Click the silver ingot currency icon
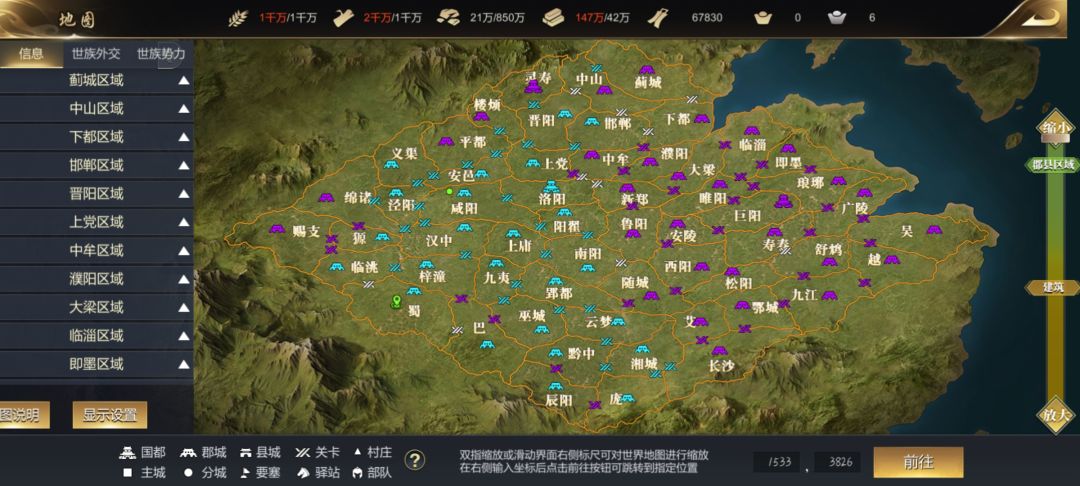The image size is (1080, 486). 837,18
